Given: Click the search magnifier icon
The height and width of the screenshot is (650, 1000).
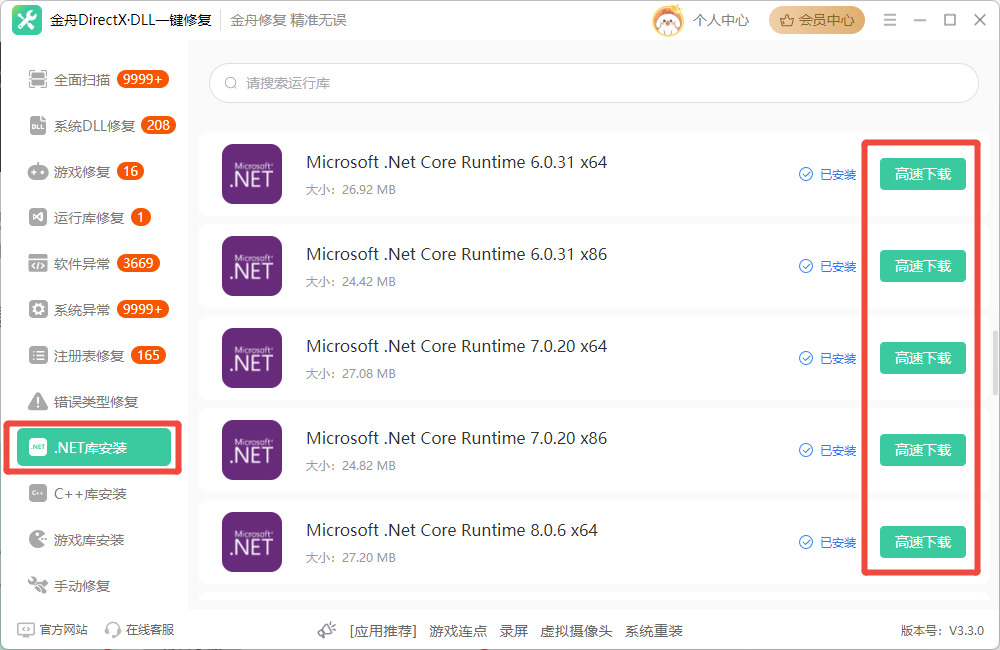Looking at the screenshot, I should tap(231, 83).
